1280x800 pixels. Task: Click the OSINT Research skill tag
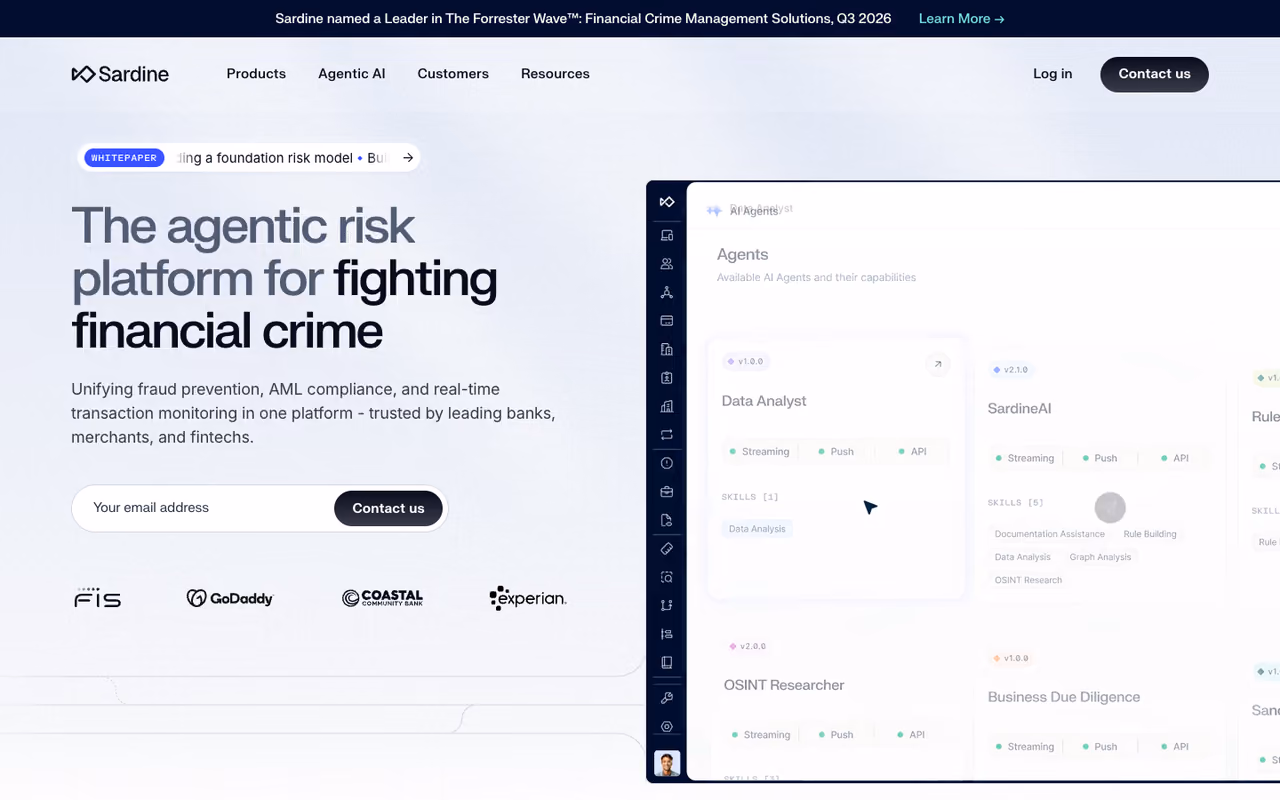tap(1028, 580)
